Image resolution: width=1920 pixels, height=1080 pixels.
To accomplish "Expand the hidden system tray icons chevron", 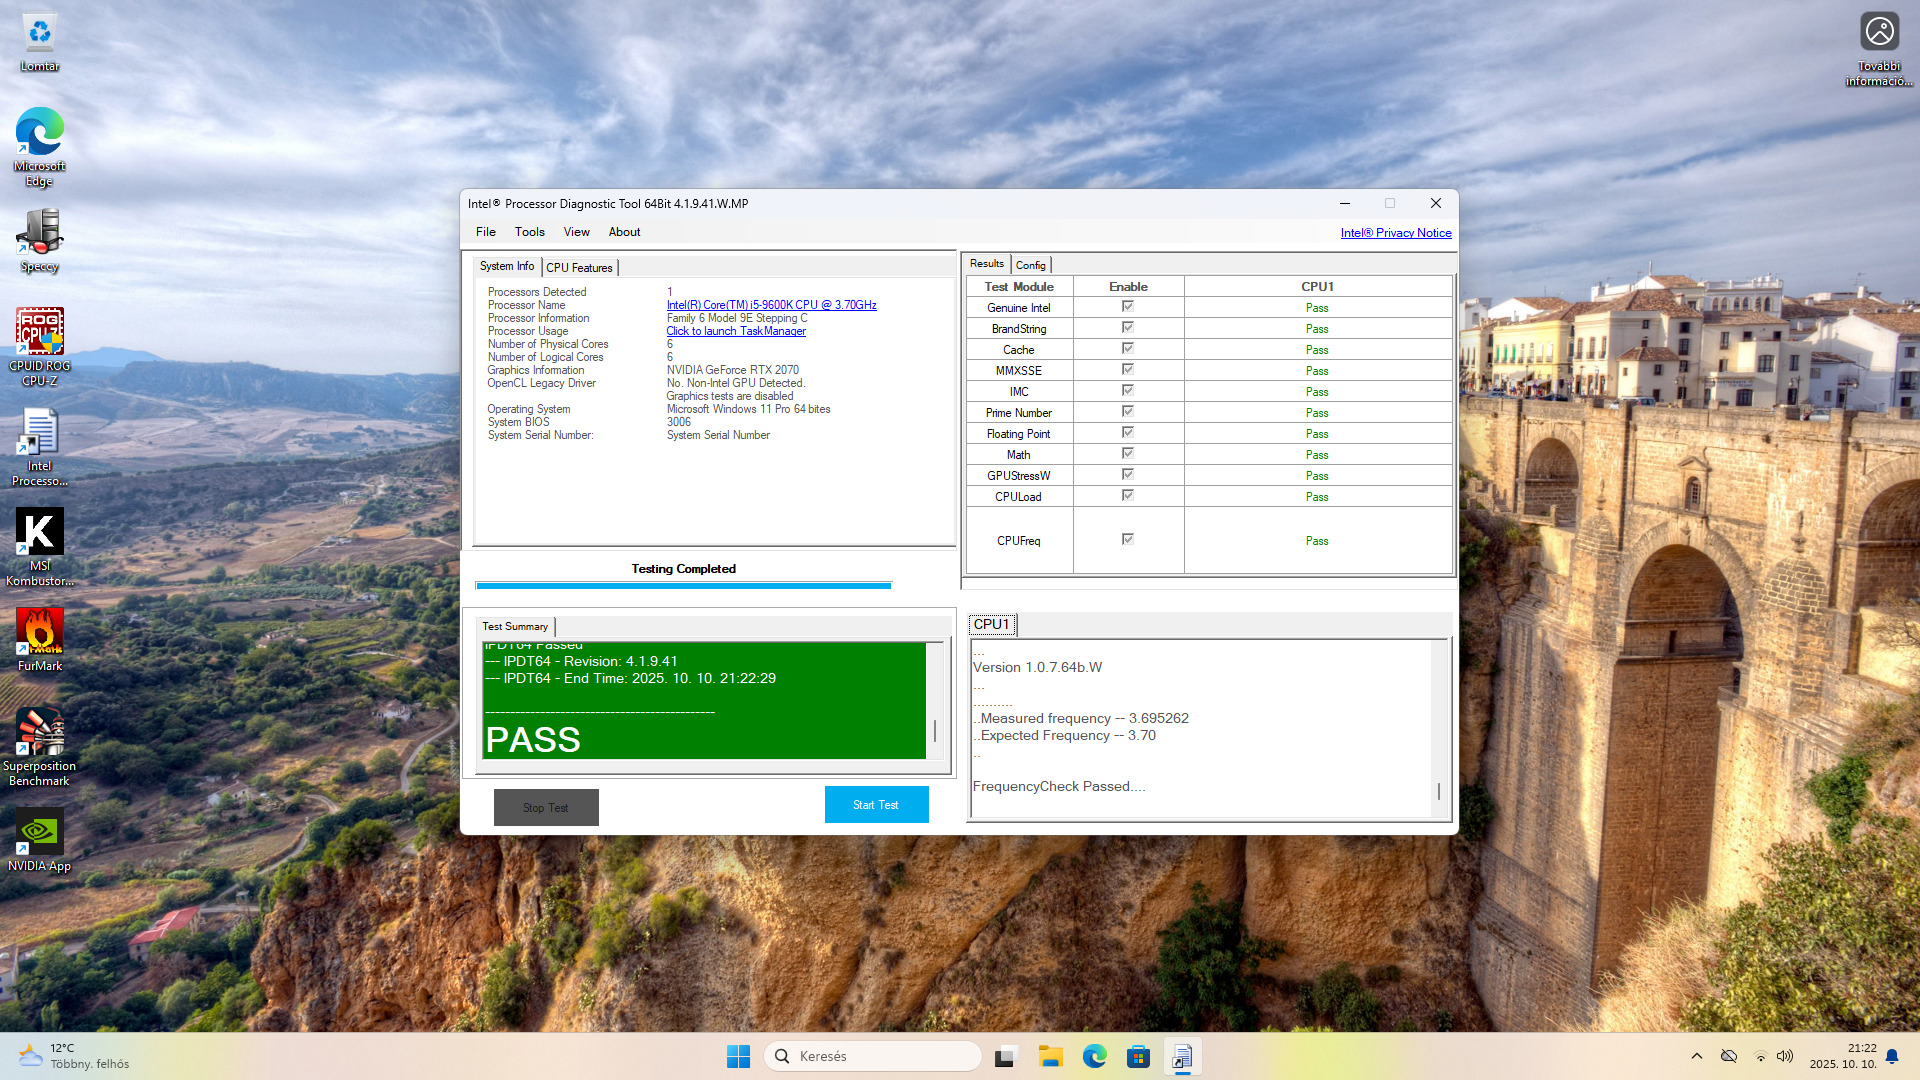I will pyautogui.click(x=1697, y=1056).
